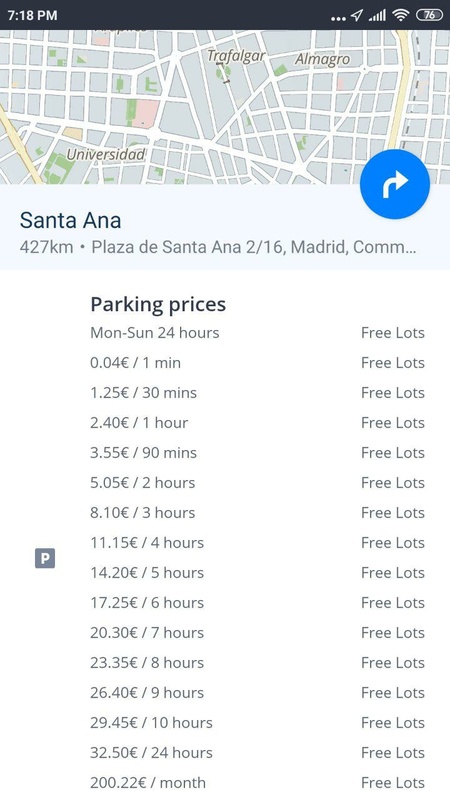Tap the three dots status icon

coord(338,19)
